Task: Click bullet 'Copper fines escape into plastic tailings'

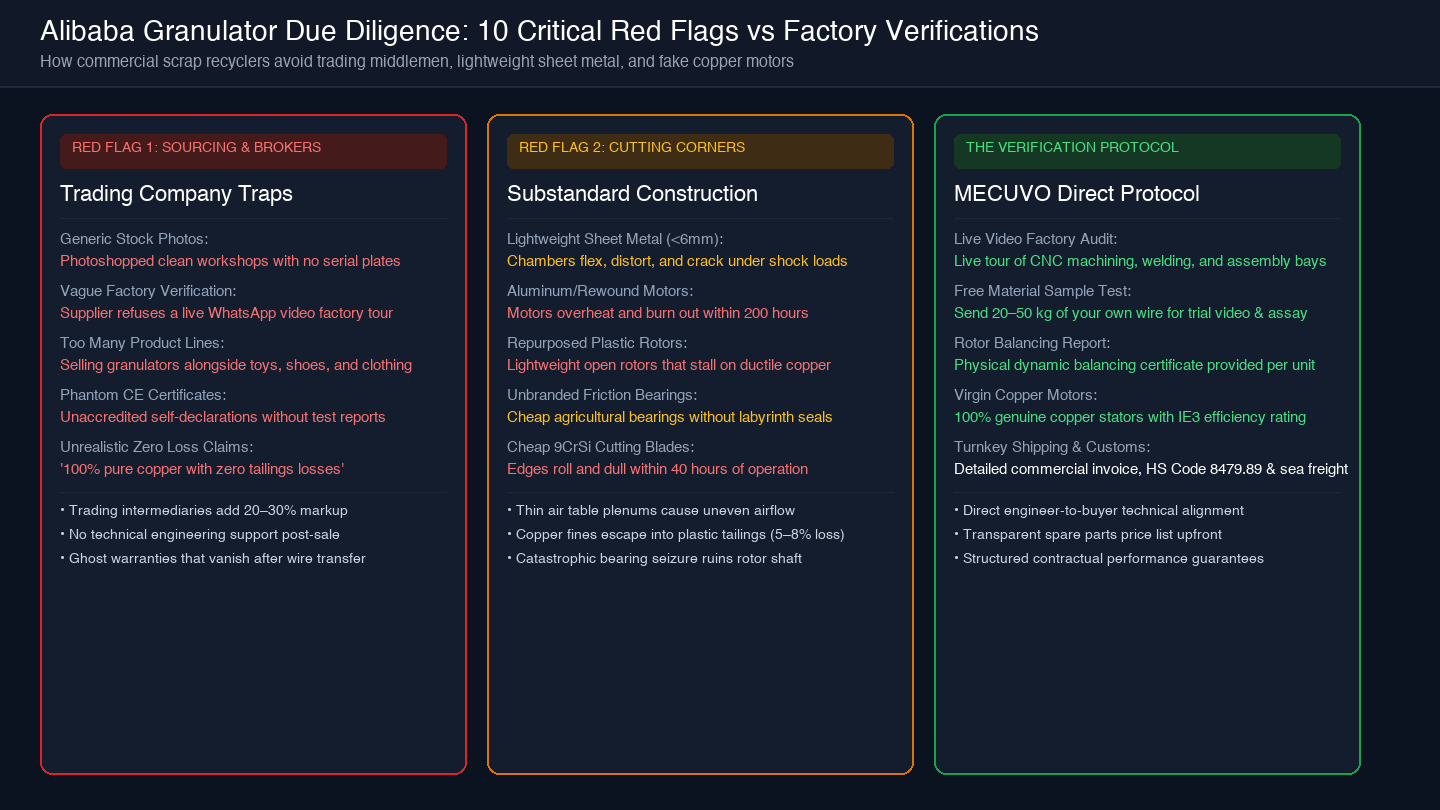Action: (676, 534)
